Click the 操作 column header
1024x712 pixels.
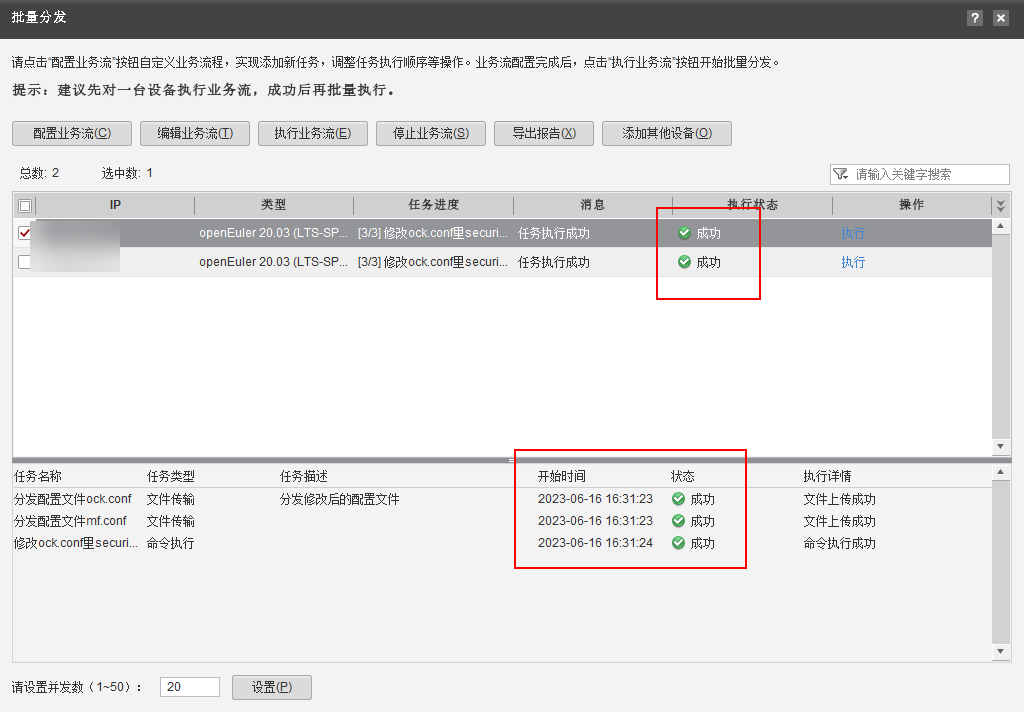point(912,205)
